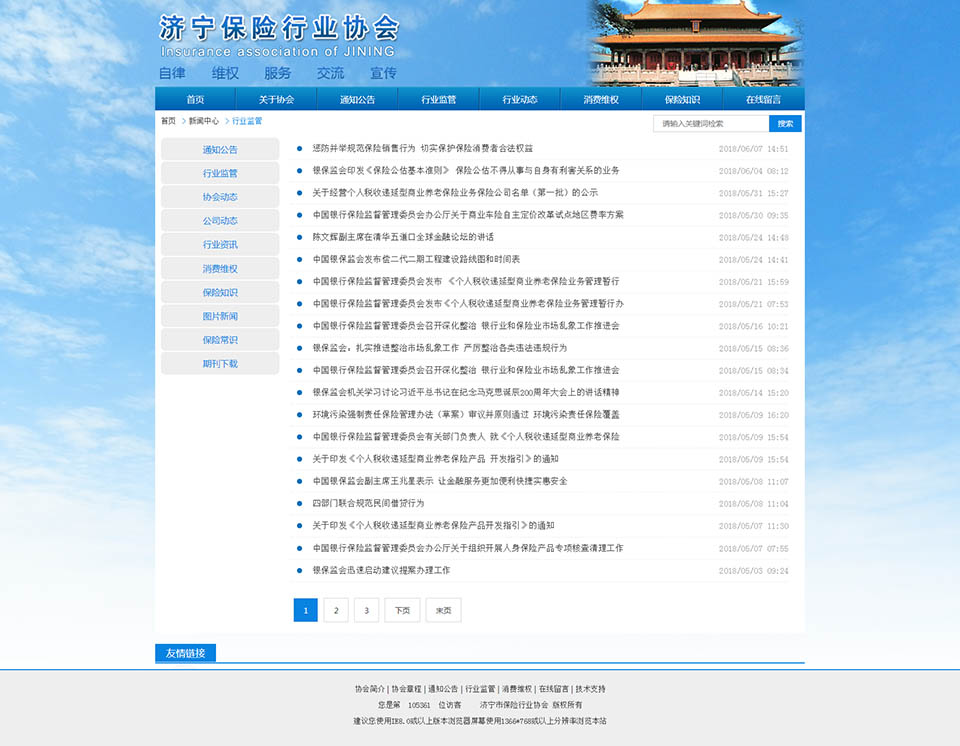The width and height of the screenshot is (960, 746).
Task: Go to page 2 of the list
Action: (x=336, y=610)
